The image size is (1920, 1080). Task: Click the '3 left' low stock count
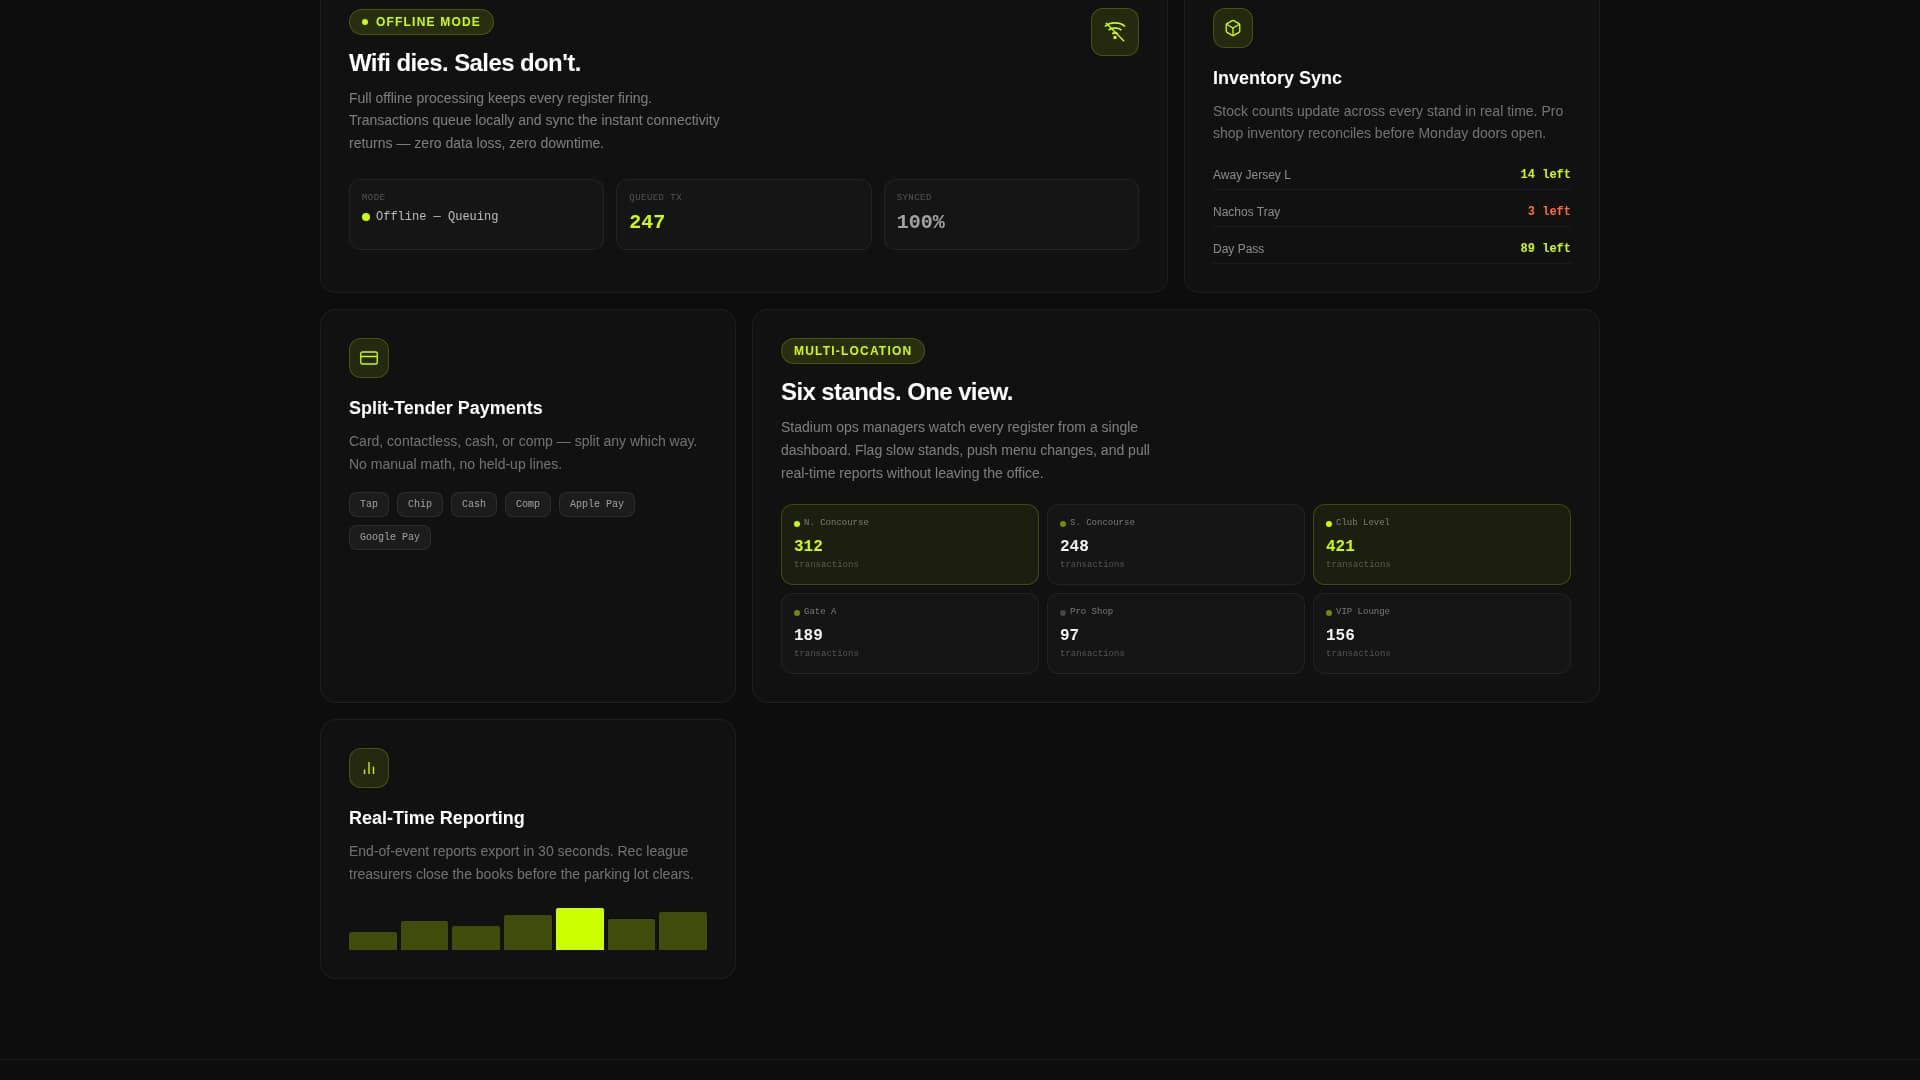point(1549,212)
